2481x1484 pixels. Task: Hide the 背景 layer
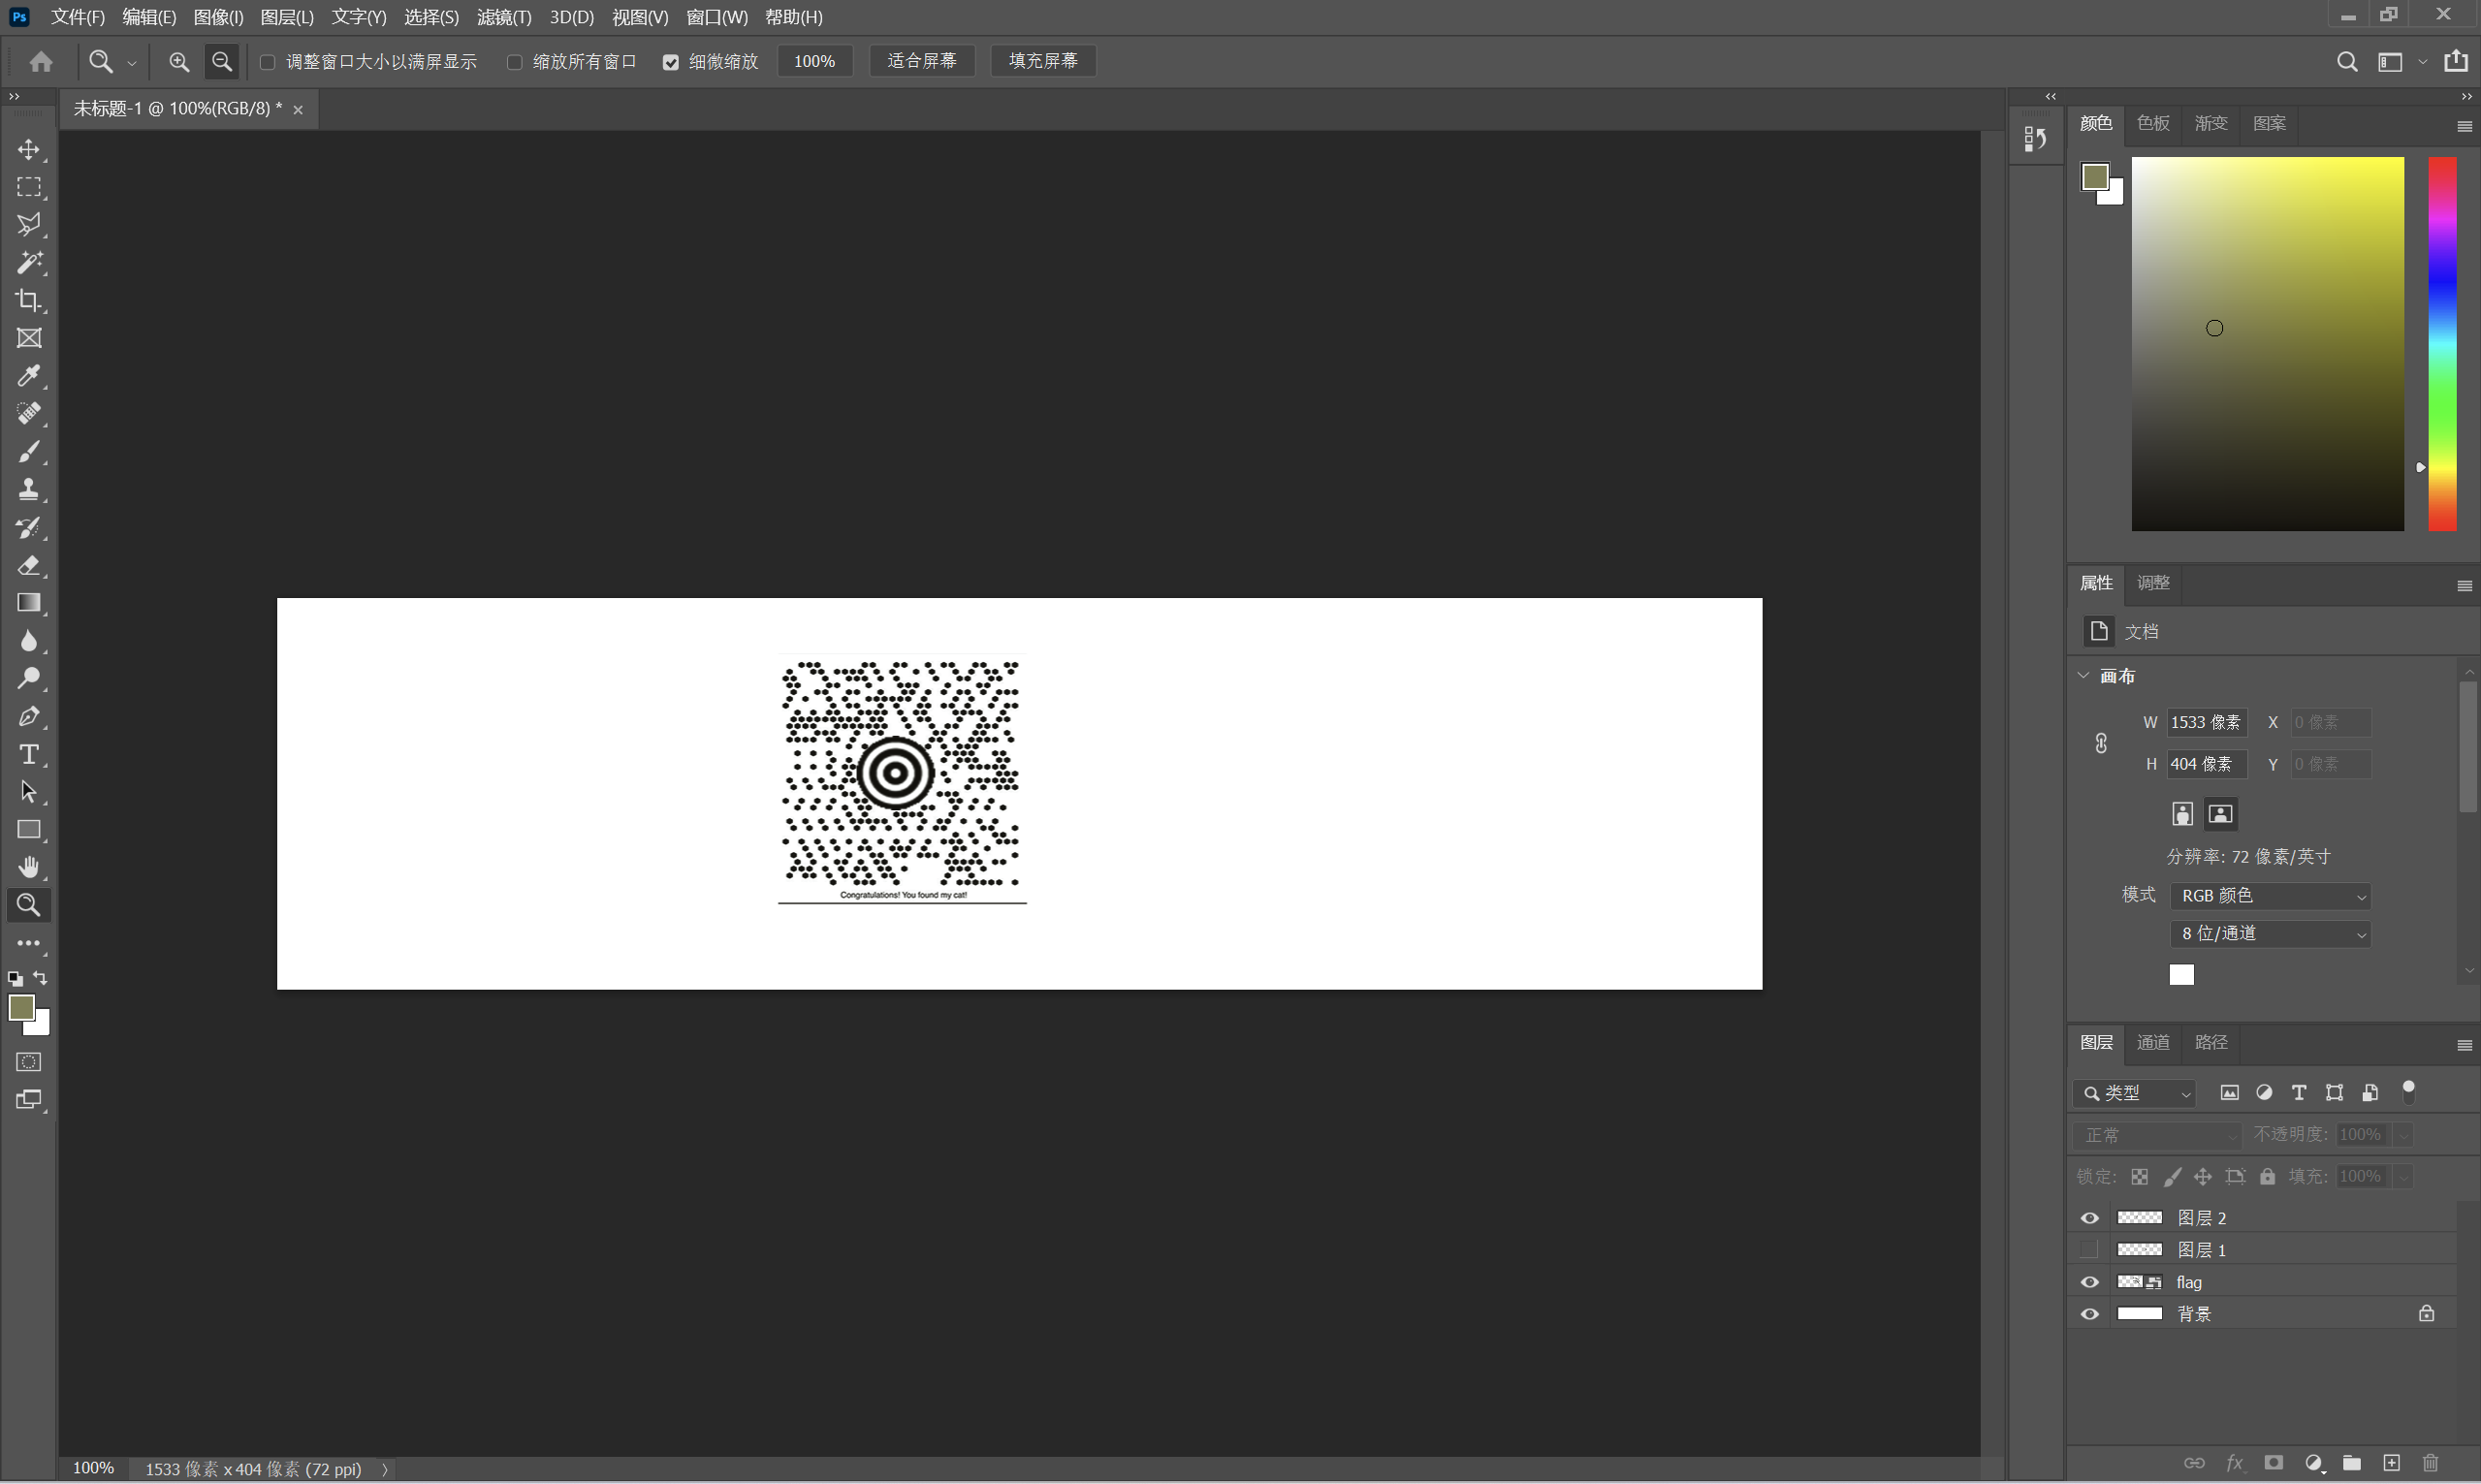tap(2090, 1314)
